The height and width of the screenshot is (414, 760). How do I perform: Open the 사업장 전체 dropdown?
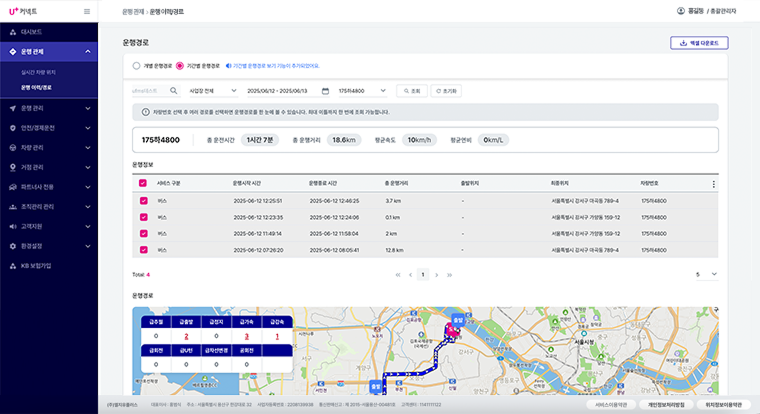tap(213, 91)
